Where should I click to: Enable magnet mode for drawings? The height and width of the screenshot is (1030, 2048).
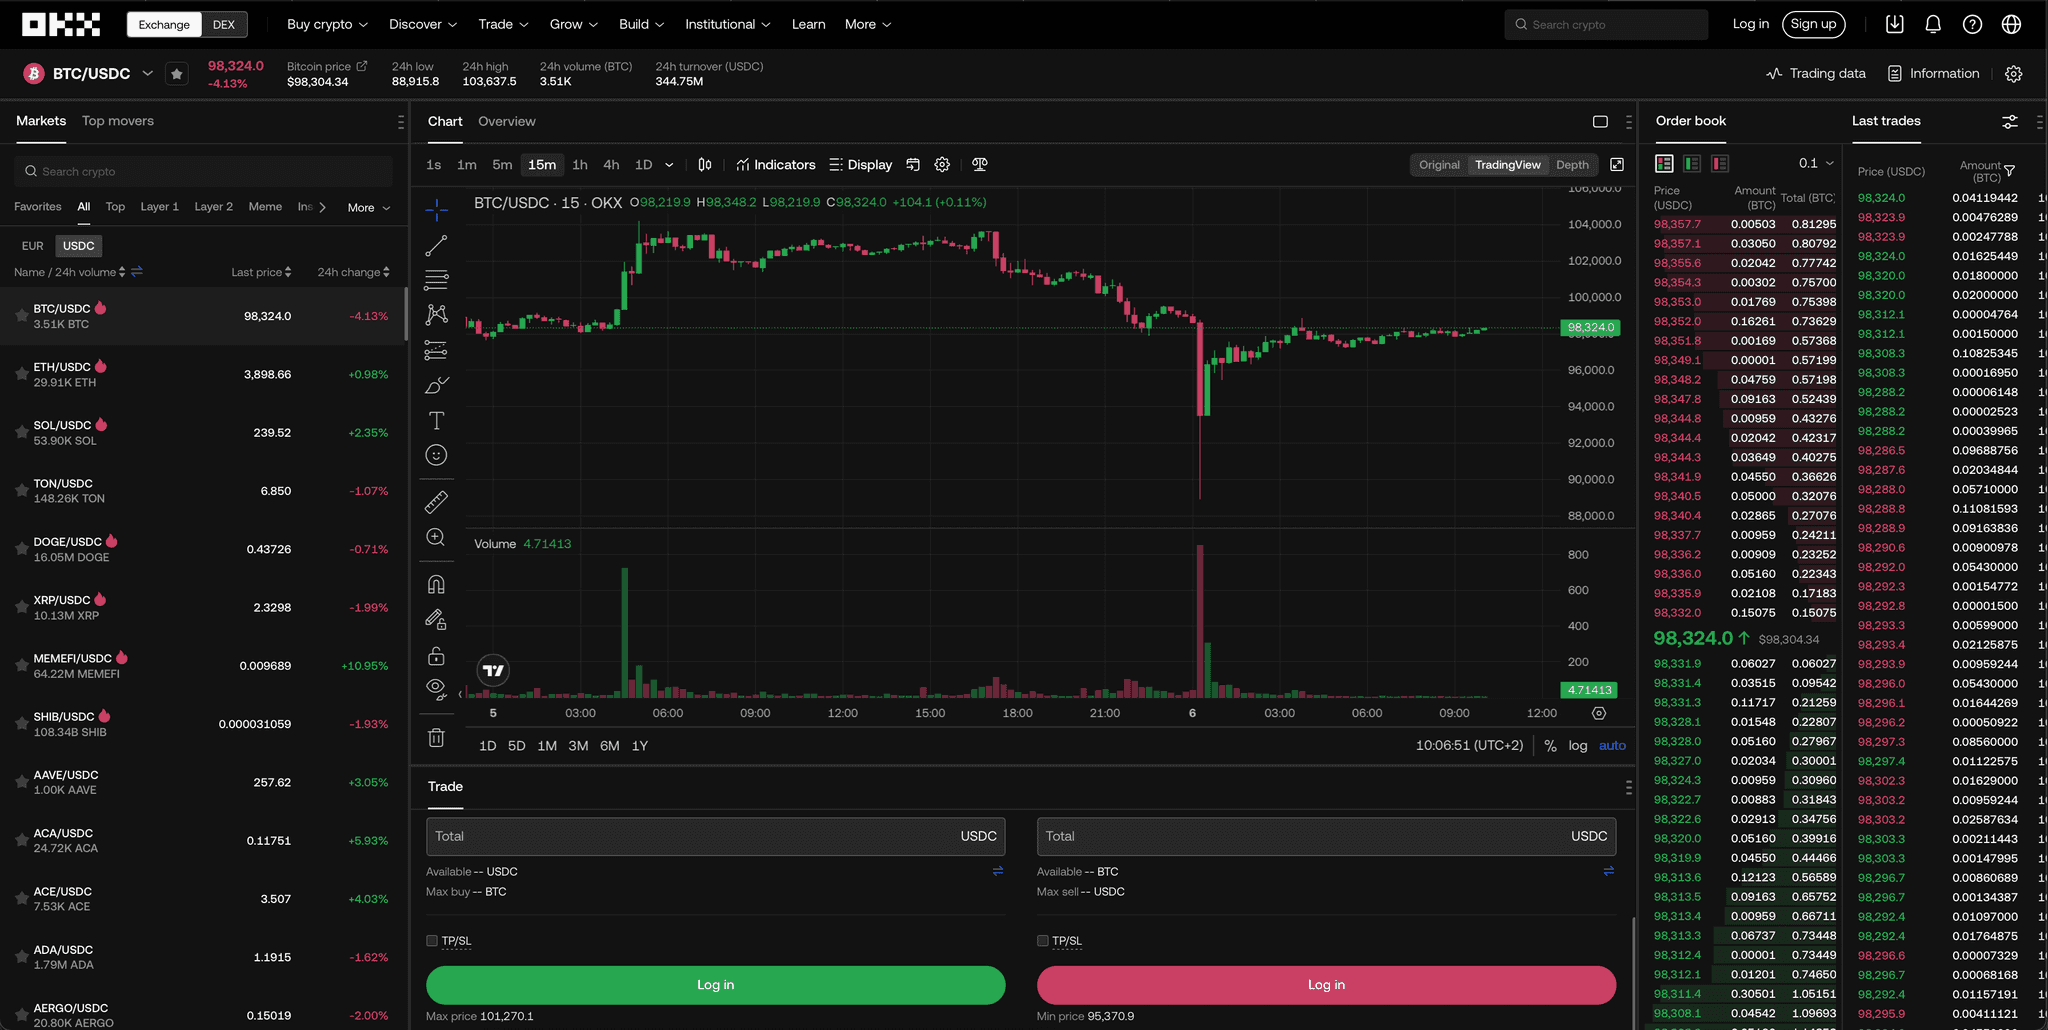437,583
